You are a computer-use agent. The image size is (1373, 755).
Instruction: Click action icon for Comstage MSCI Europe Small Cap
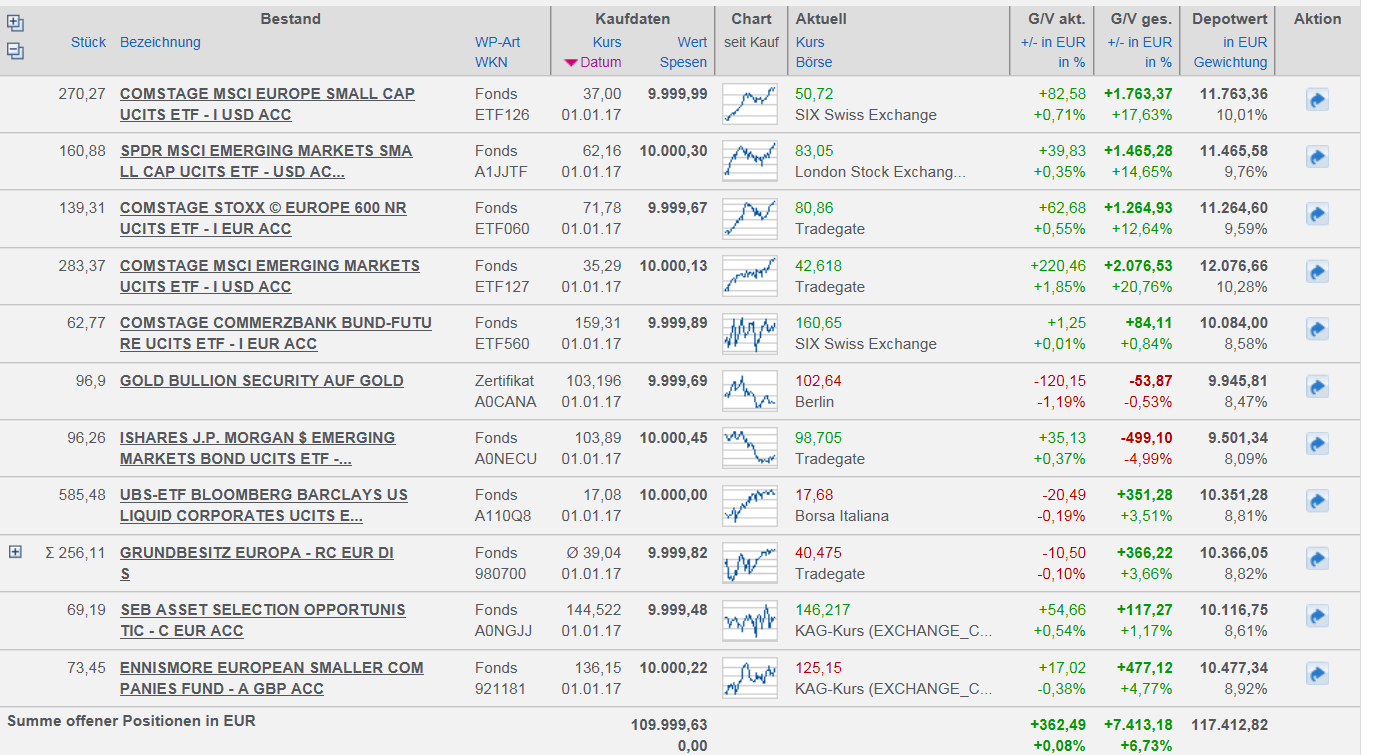point(1317,100)
